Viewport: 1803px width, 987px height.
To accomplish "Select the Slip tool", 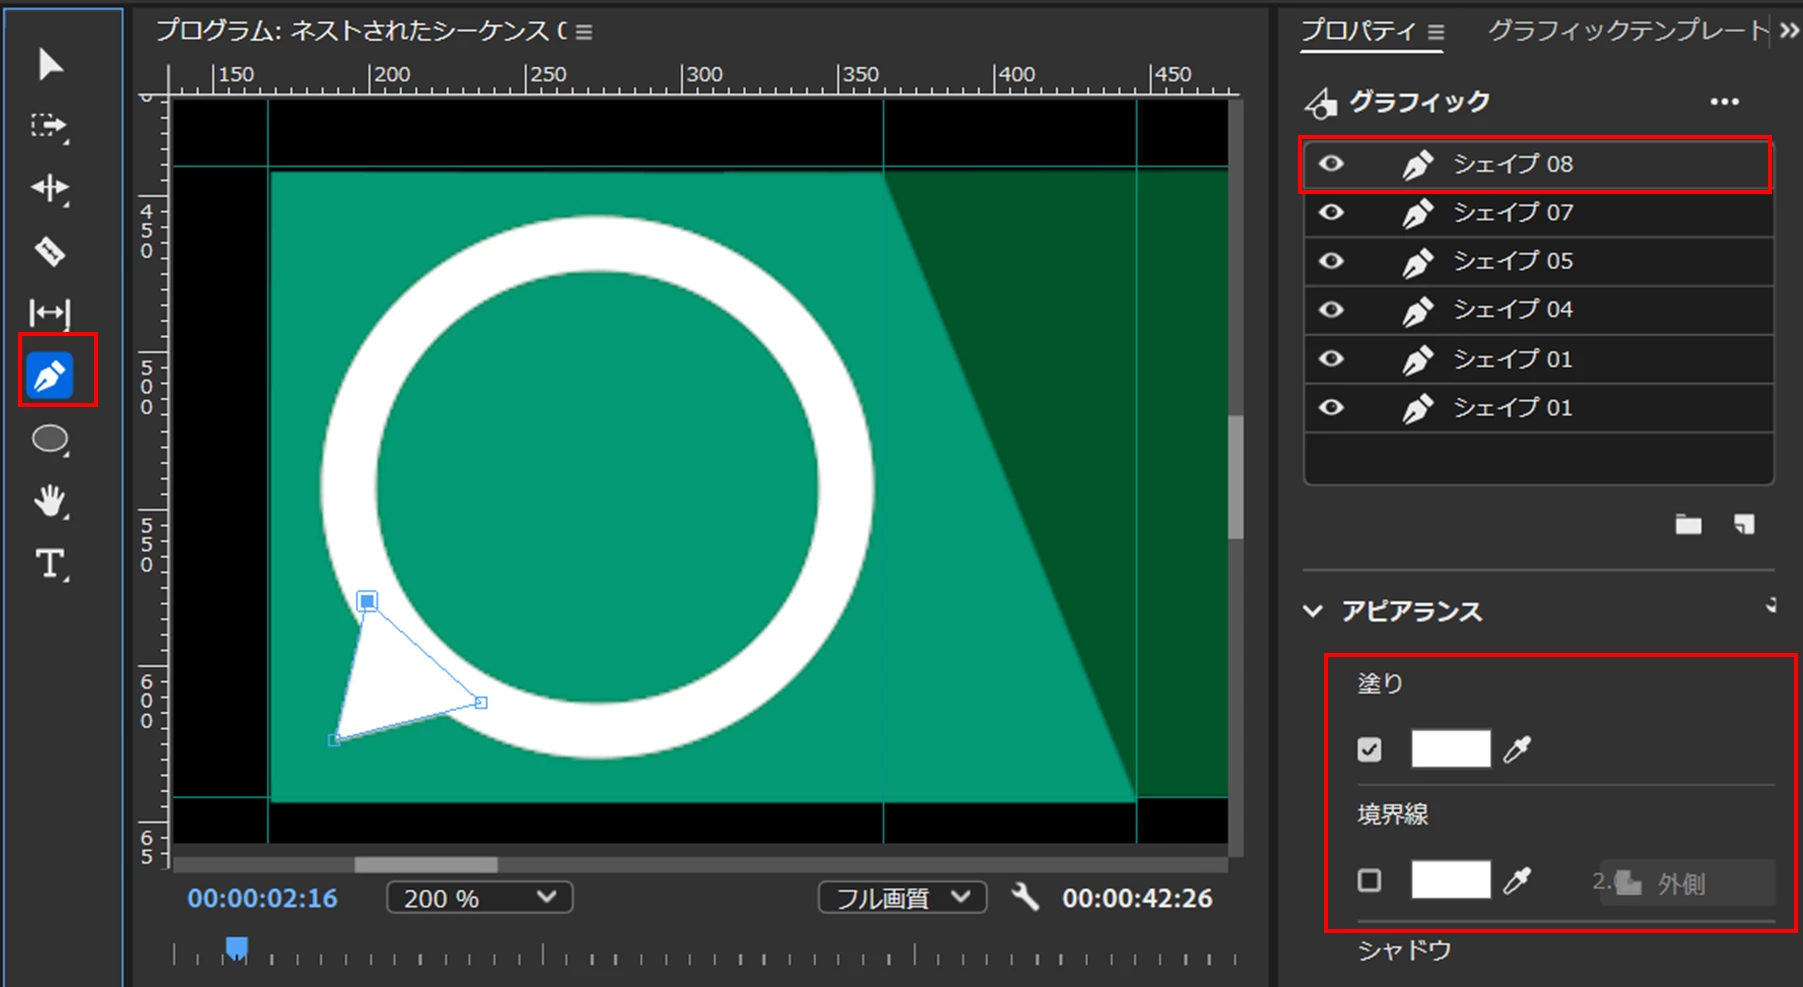I will click(x=49, y=313).
